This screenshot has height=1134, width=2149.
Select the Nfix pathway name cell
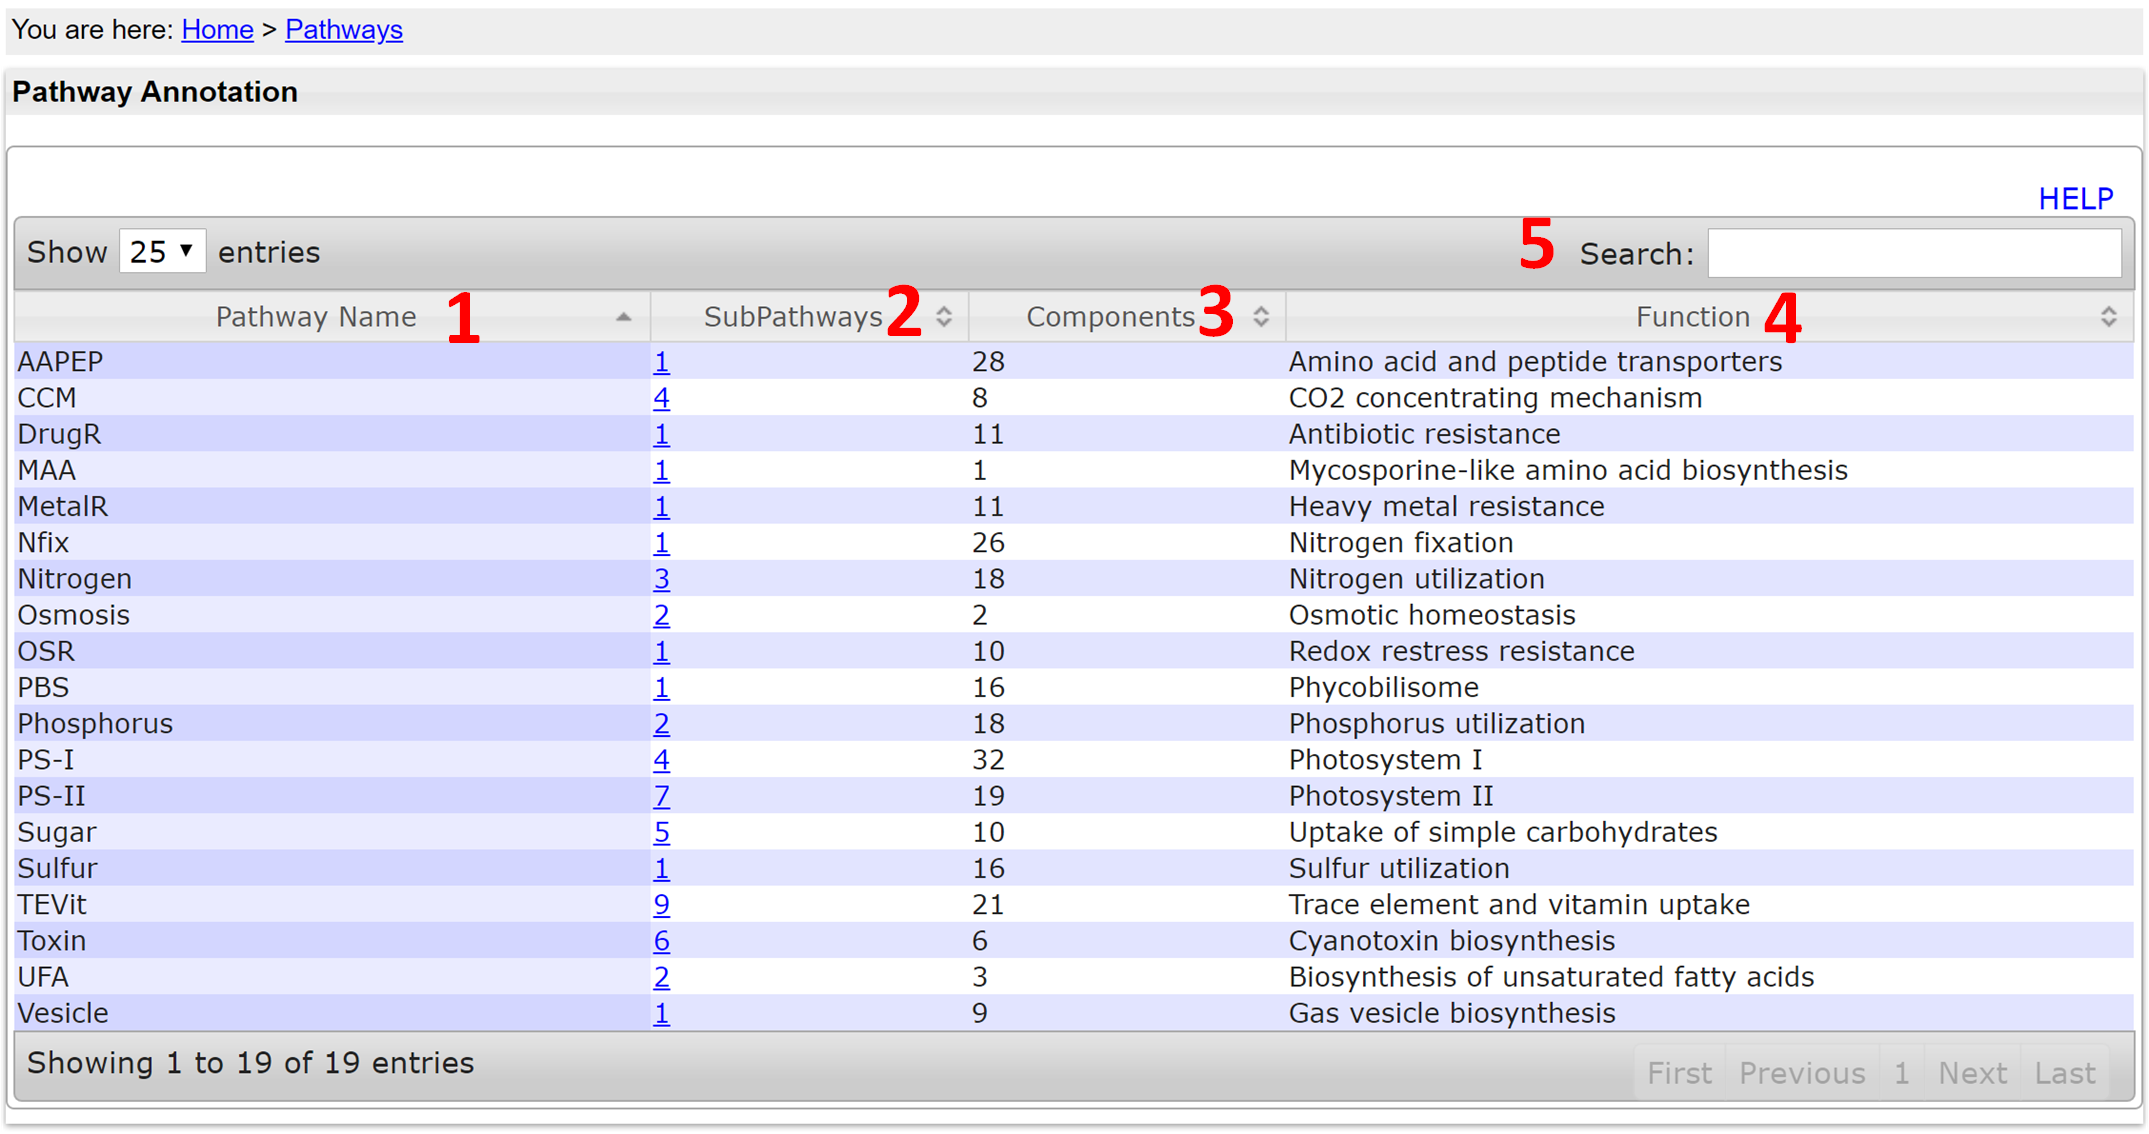click(x=332, y=543)
